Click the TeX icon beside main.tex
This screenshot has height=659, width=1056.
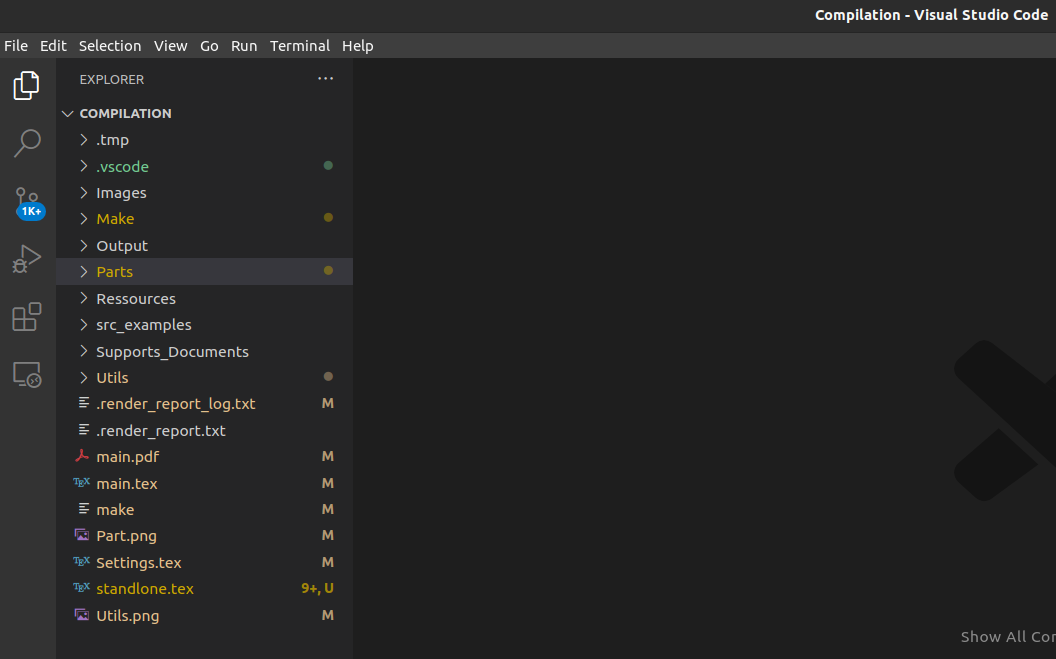coord(81,483)
